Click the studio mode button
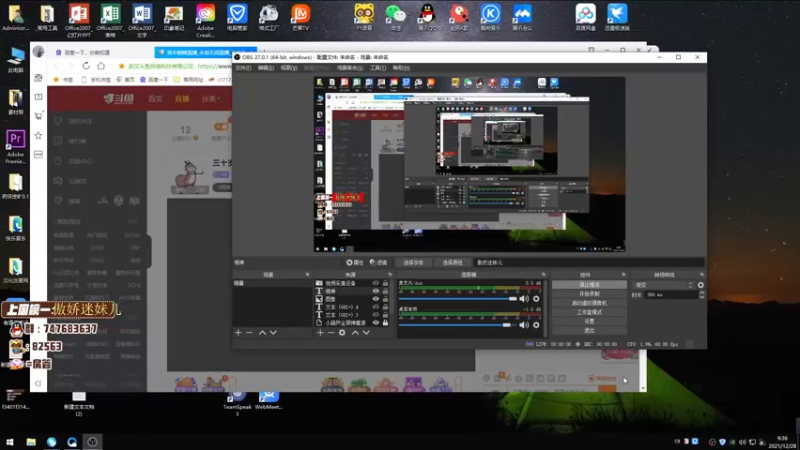 (589, 312)
